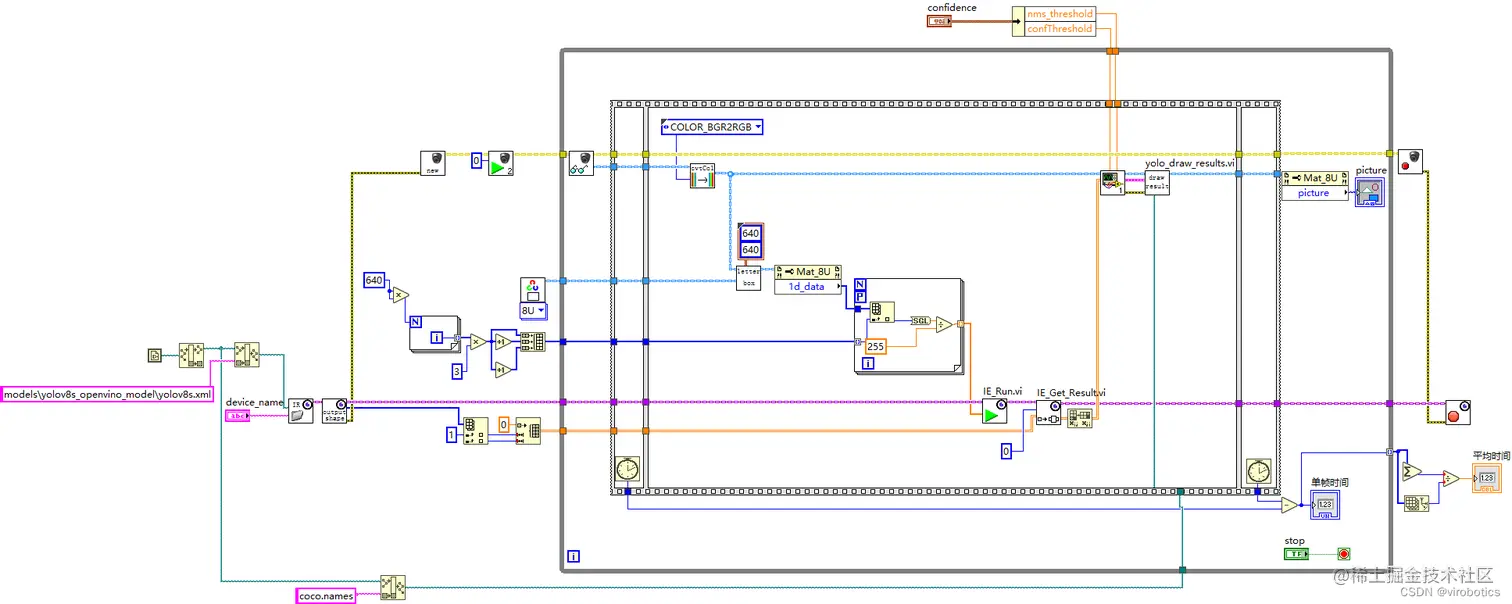Viewport: 1512px width, 604px height.
Task: Click the 1d_data property node item
Action: (x=808, y=286)
